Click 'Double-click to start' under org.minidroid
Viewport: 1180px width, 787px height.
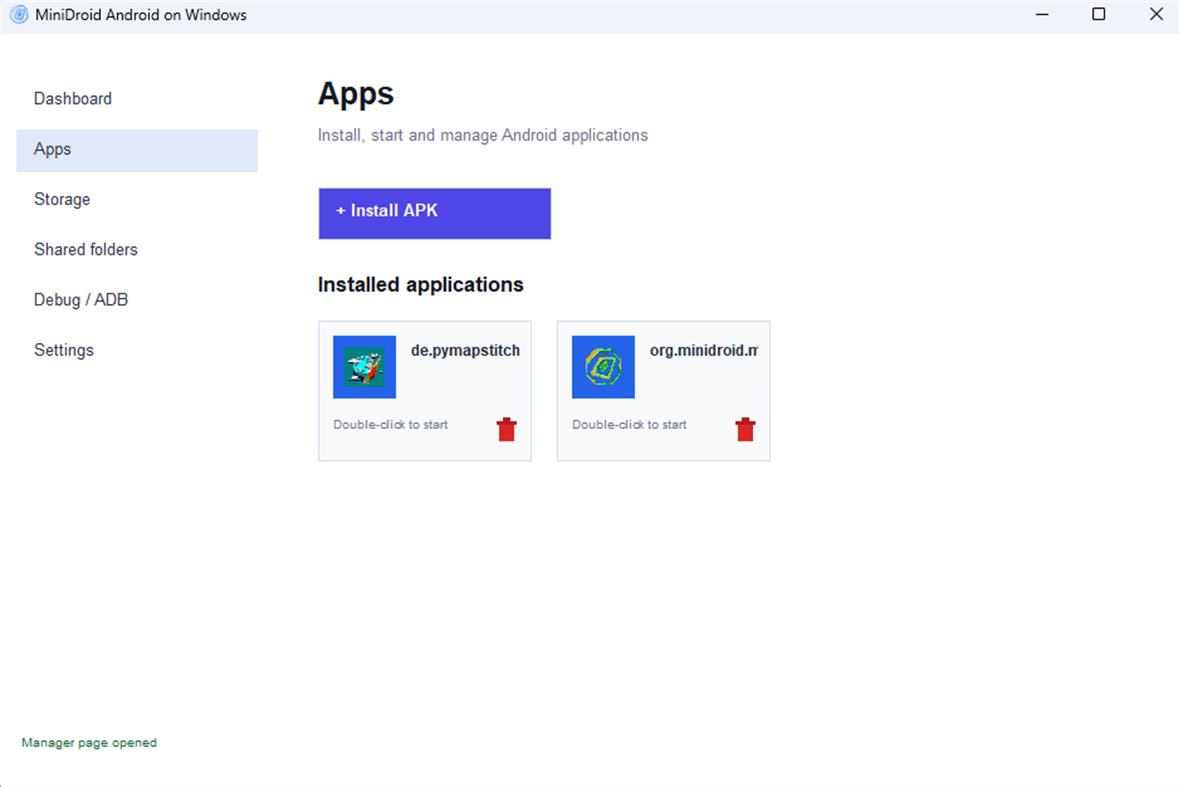coord(629,424)
